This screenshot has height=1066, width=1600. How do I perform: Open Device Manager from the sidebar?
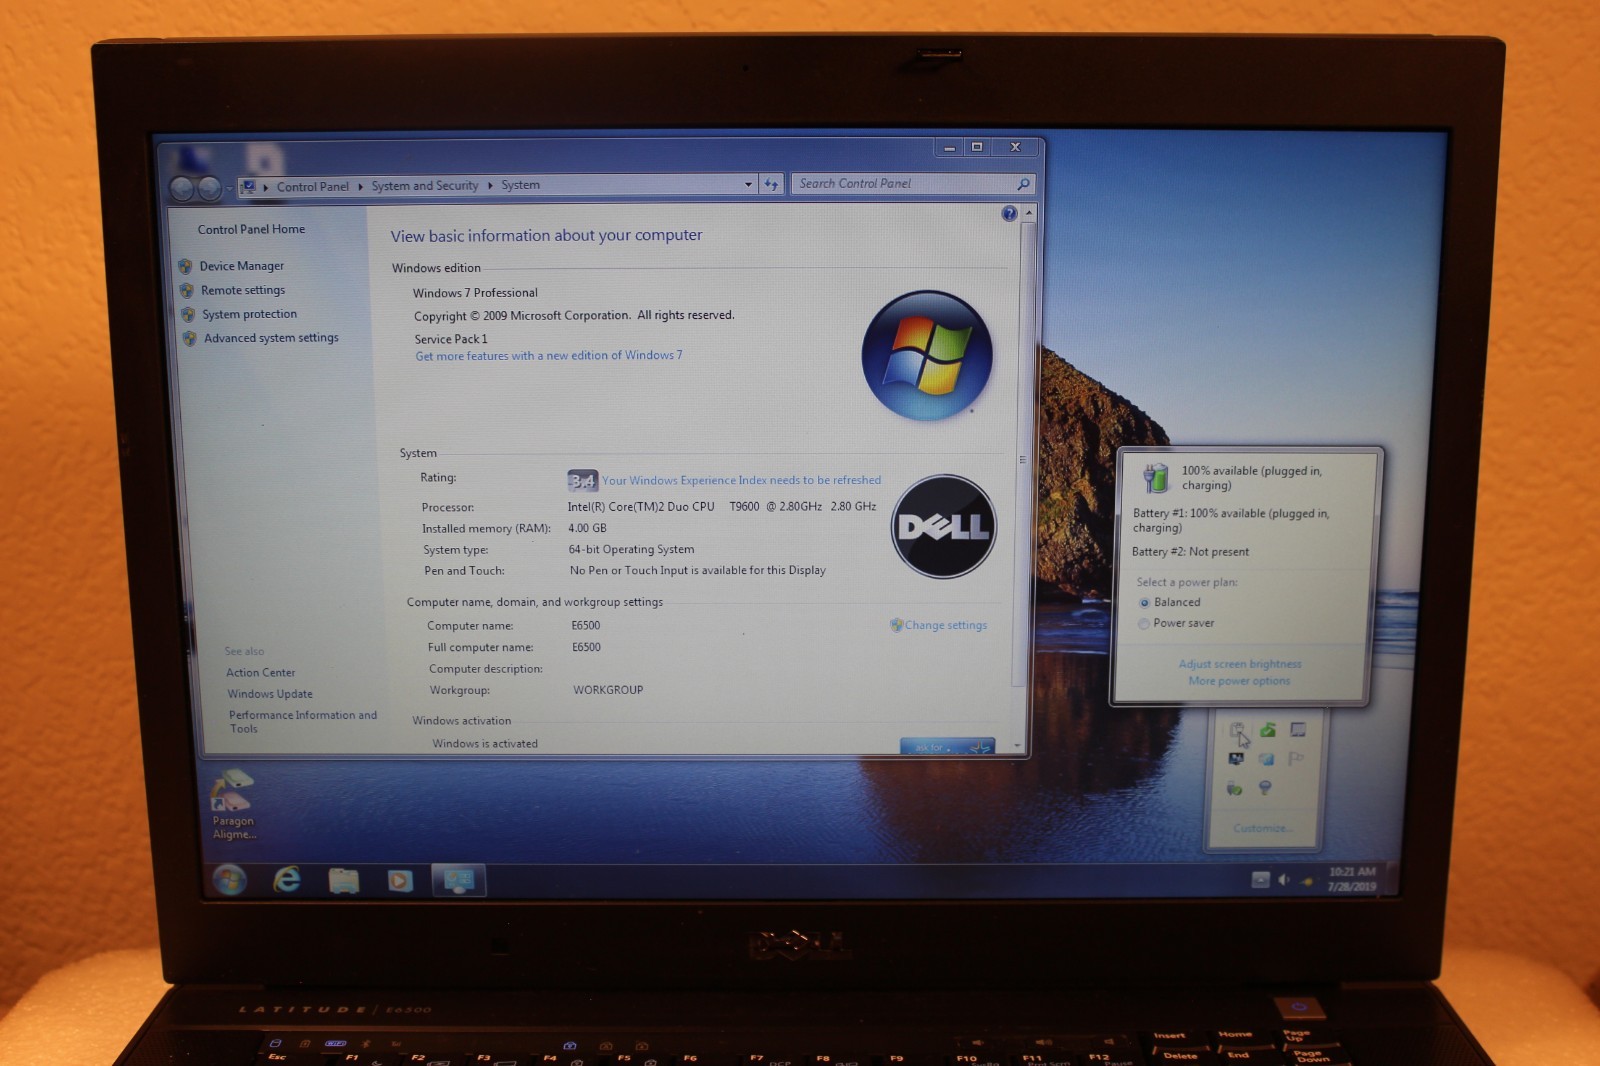tap(241, 266)
